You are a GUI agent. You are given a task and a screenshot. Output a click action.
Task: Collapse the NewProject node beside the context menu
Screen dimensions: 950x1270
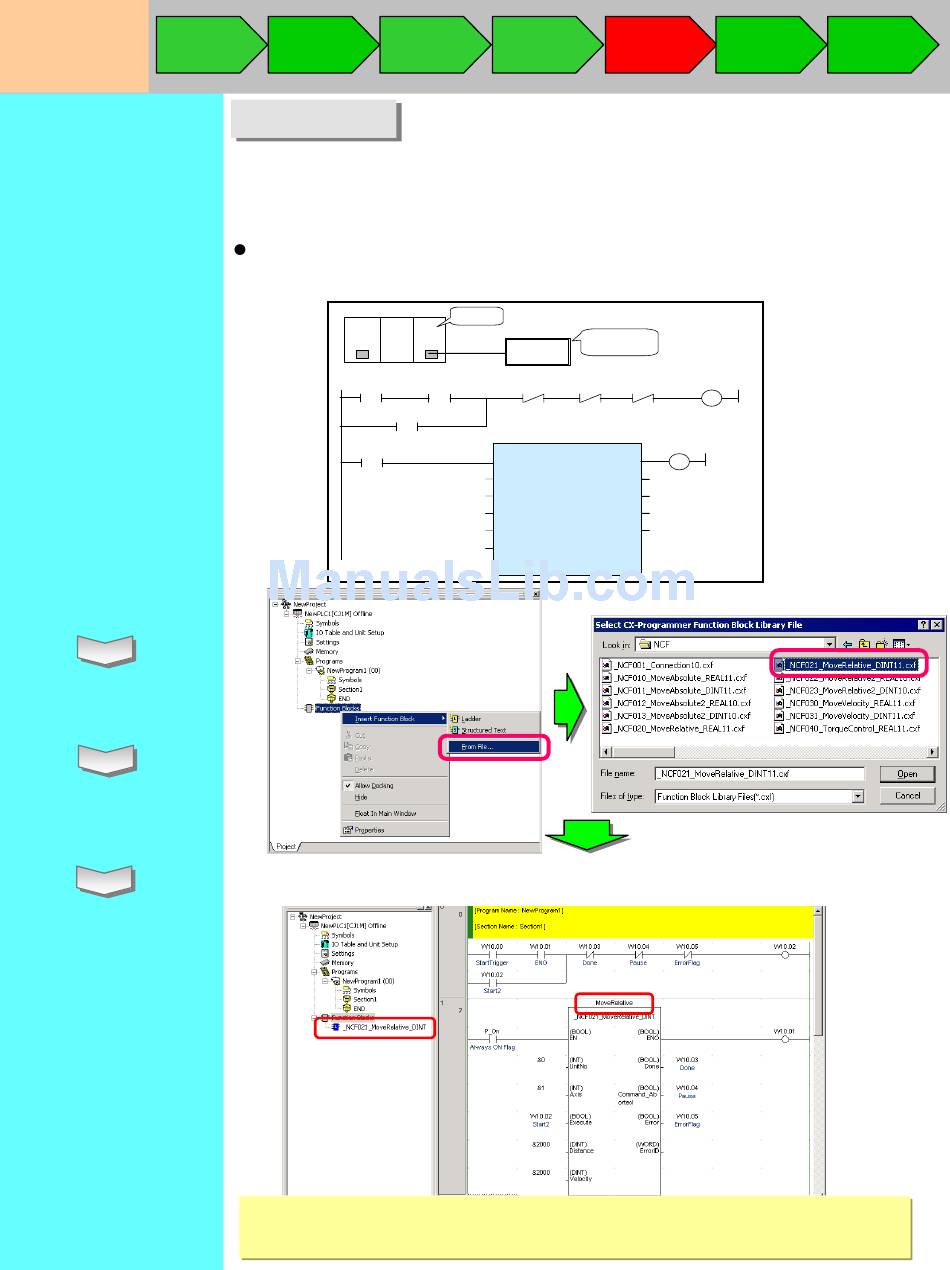274,604
